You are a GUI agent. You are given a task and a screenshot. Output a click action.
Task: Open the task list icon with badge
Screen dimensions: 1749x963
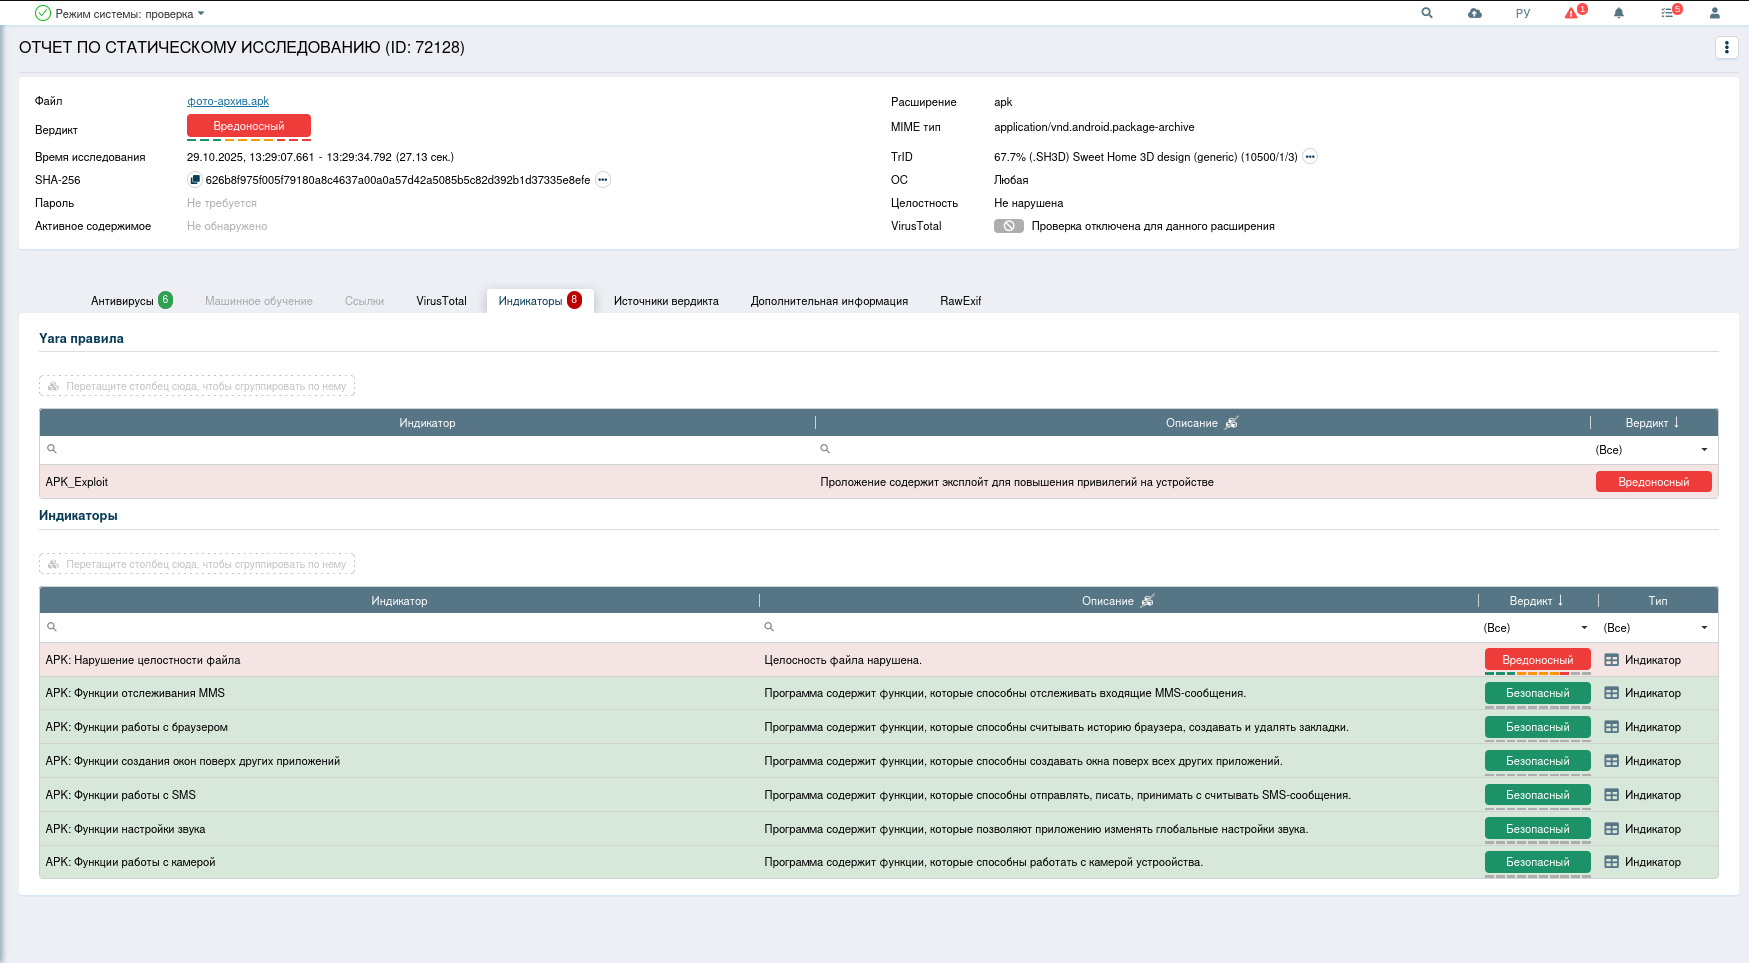click(x=1668, y=13)
